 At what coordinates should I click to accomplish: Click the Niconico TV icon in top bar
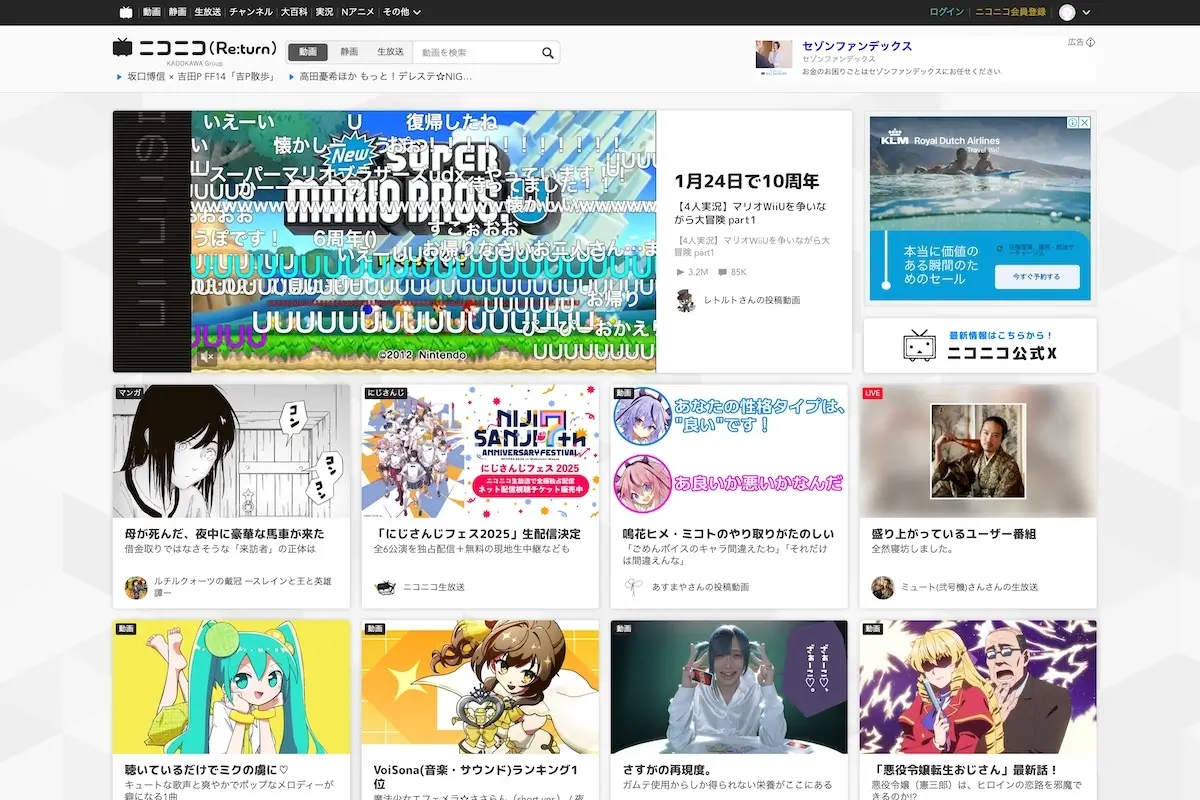(x=124, y=13)
